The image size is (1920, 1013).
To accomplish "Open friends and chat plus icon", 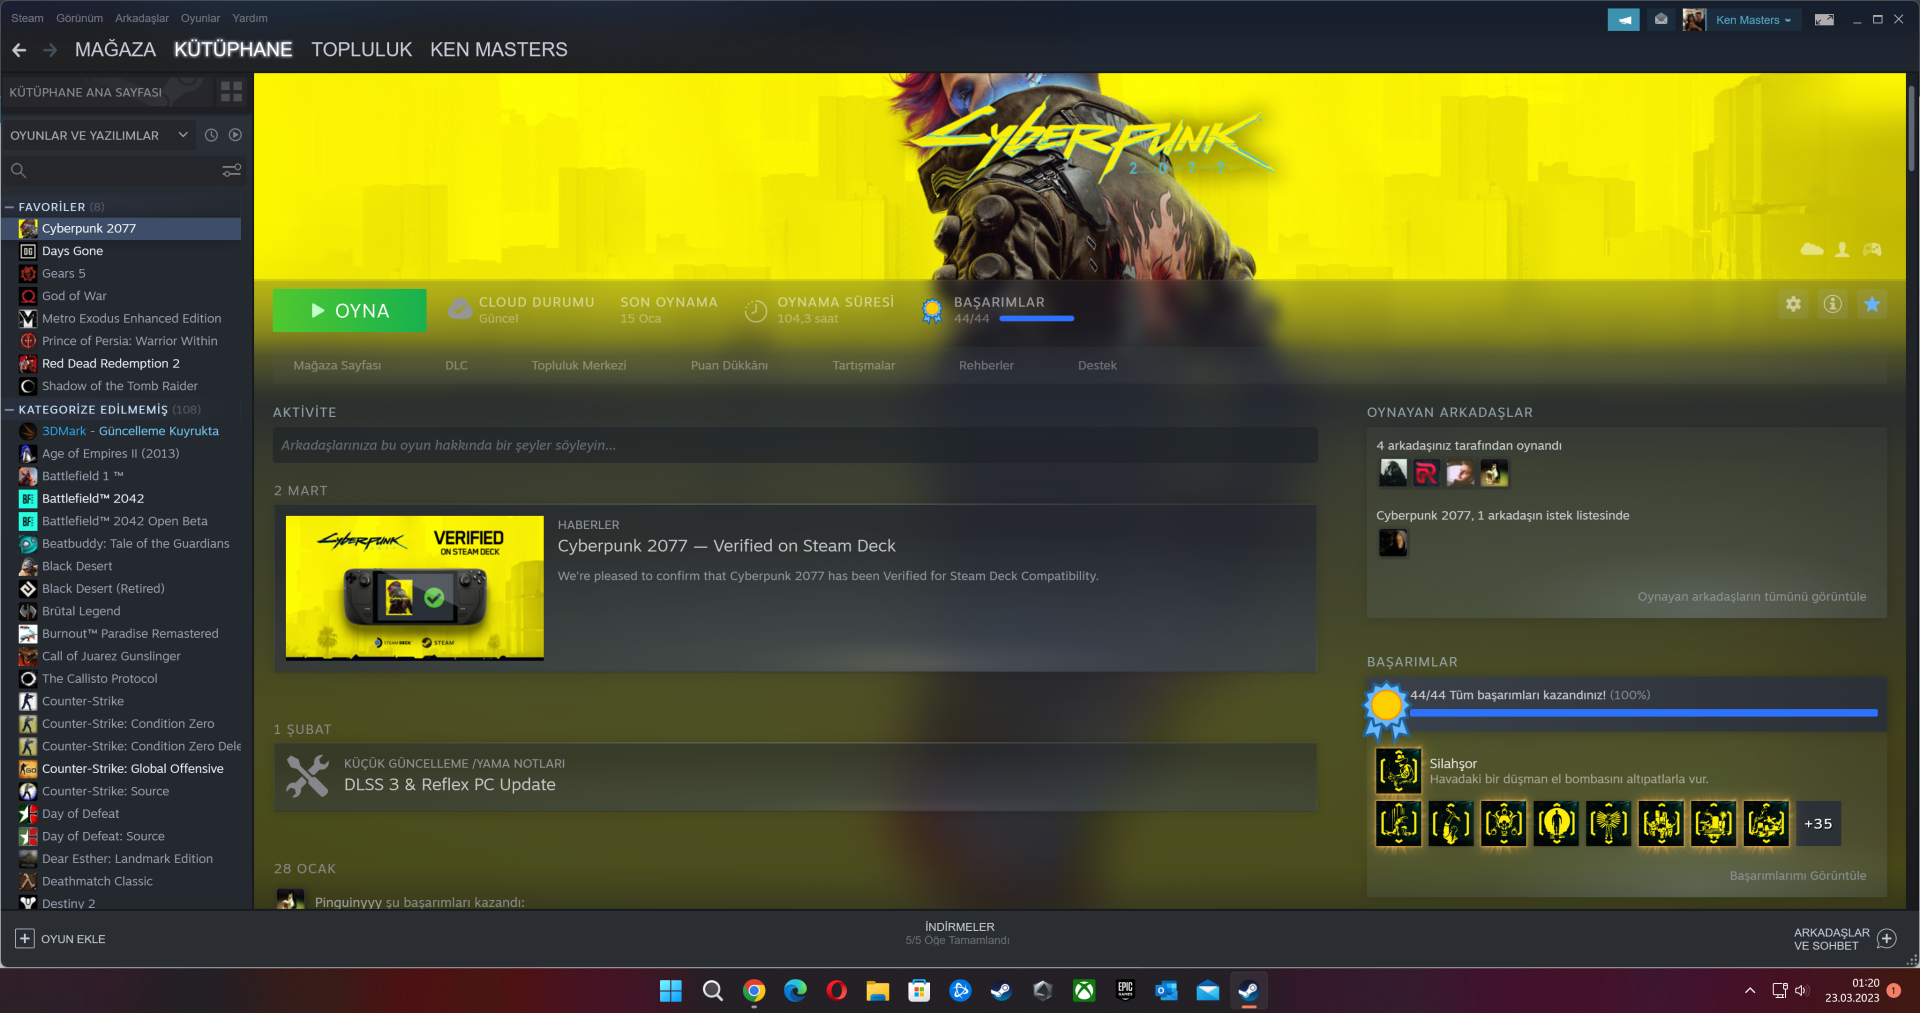I will pyautogui.click(x=1887, y=939).
